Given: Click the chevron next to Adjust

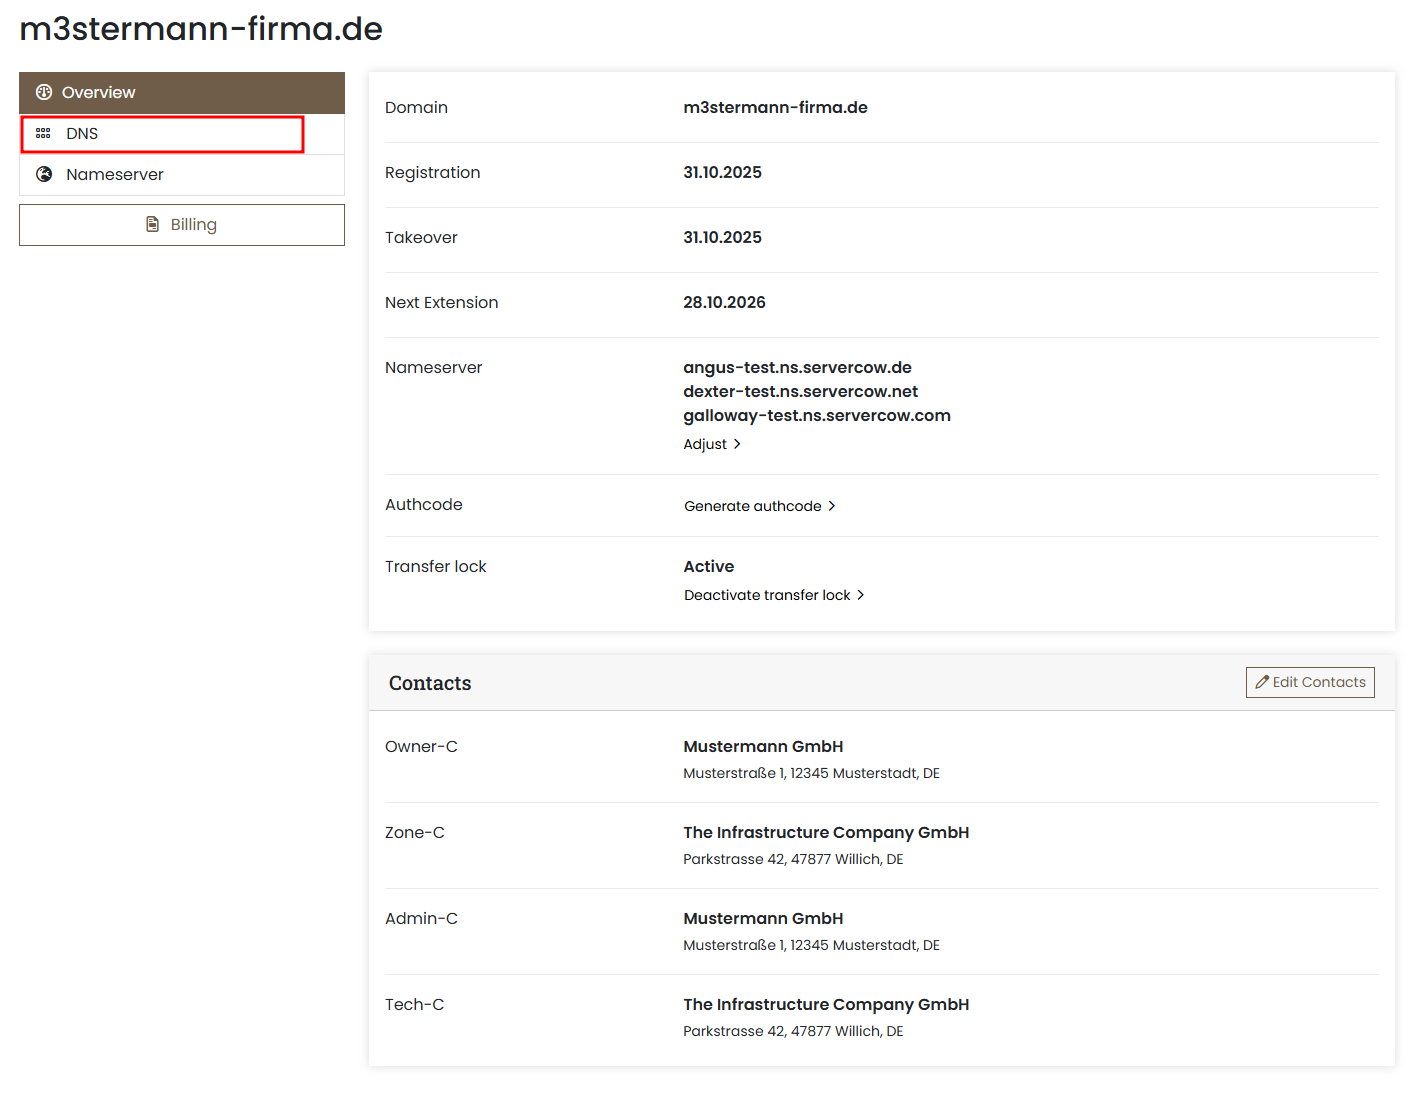Looking at the screenshot, I should (x=737, y=444).
